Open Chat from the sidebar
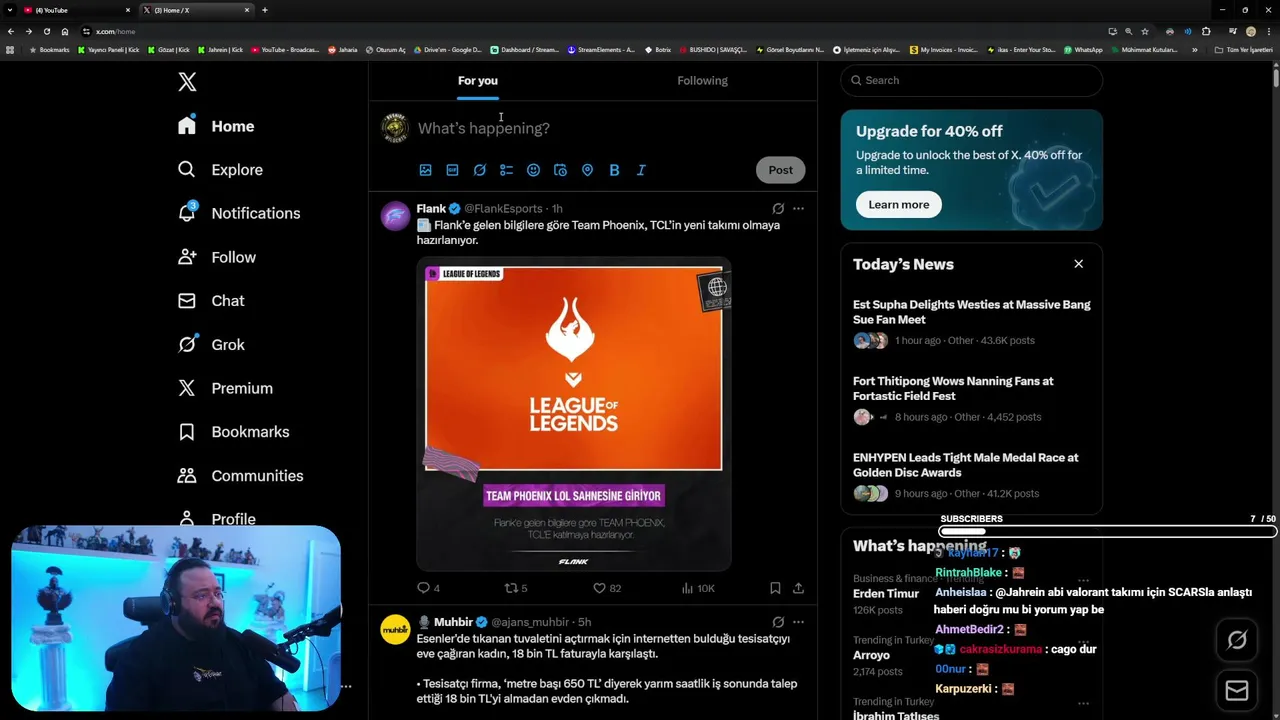Image resolution: width=1280 pixels, height=720 pixels. pos(210,301)
